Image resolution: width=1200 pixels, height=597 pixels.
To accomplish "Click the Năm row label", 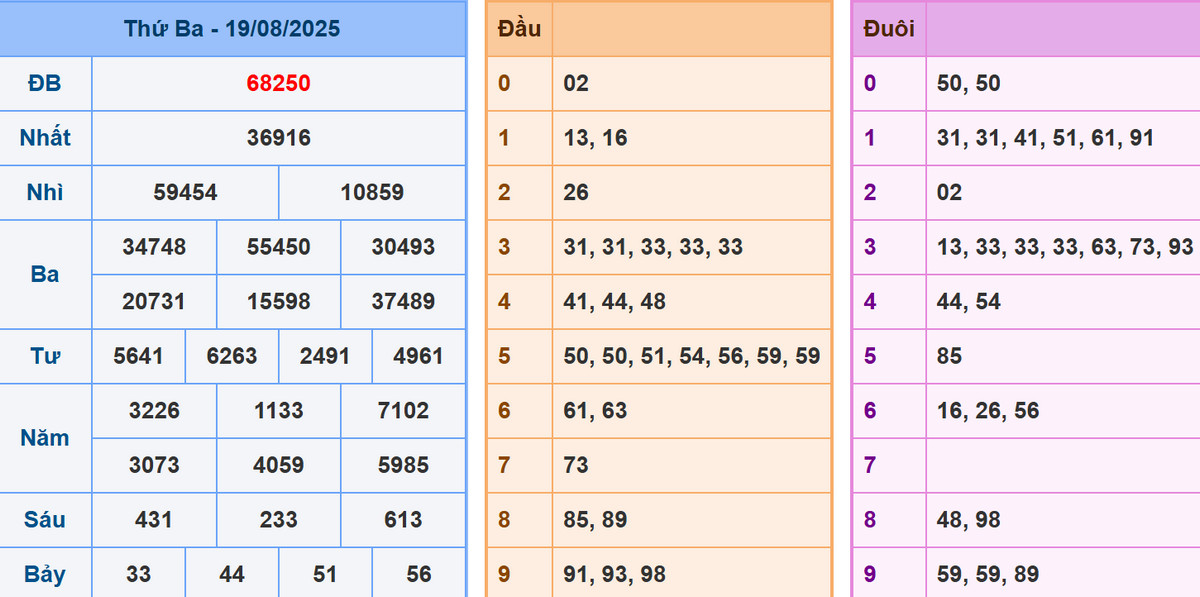I will [45, 438].
